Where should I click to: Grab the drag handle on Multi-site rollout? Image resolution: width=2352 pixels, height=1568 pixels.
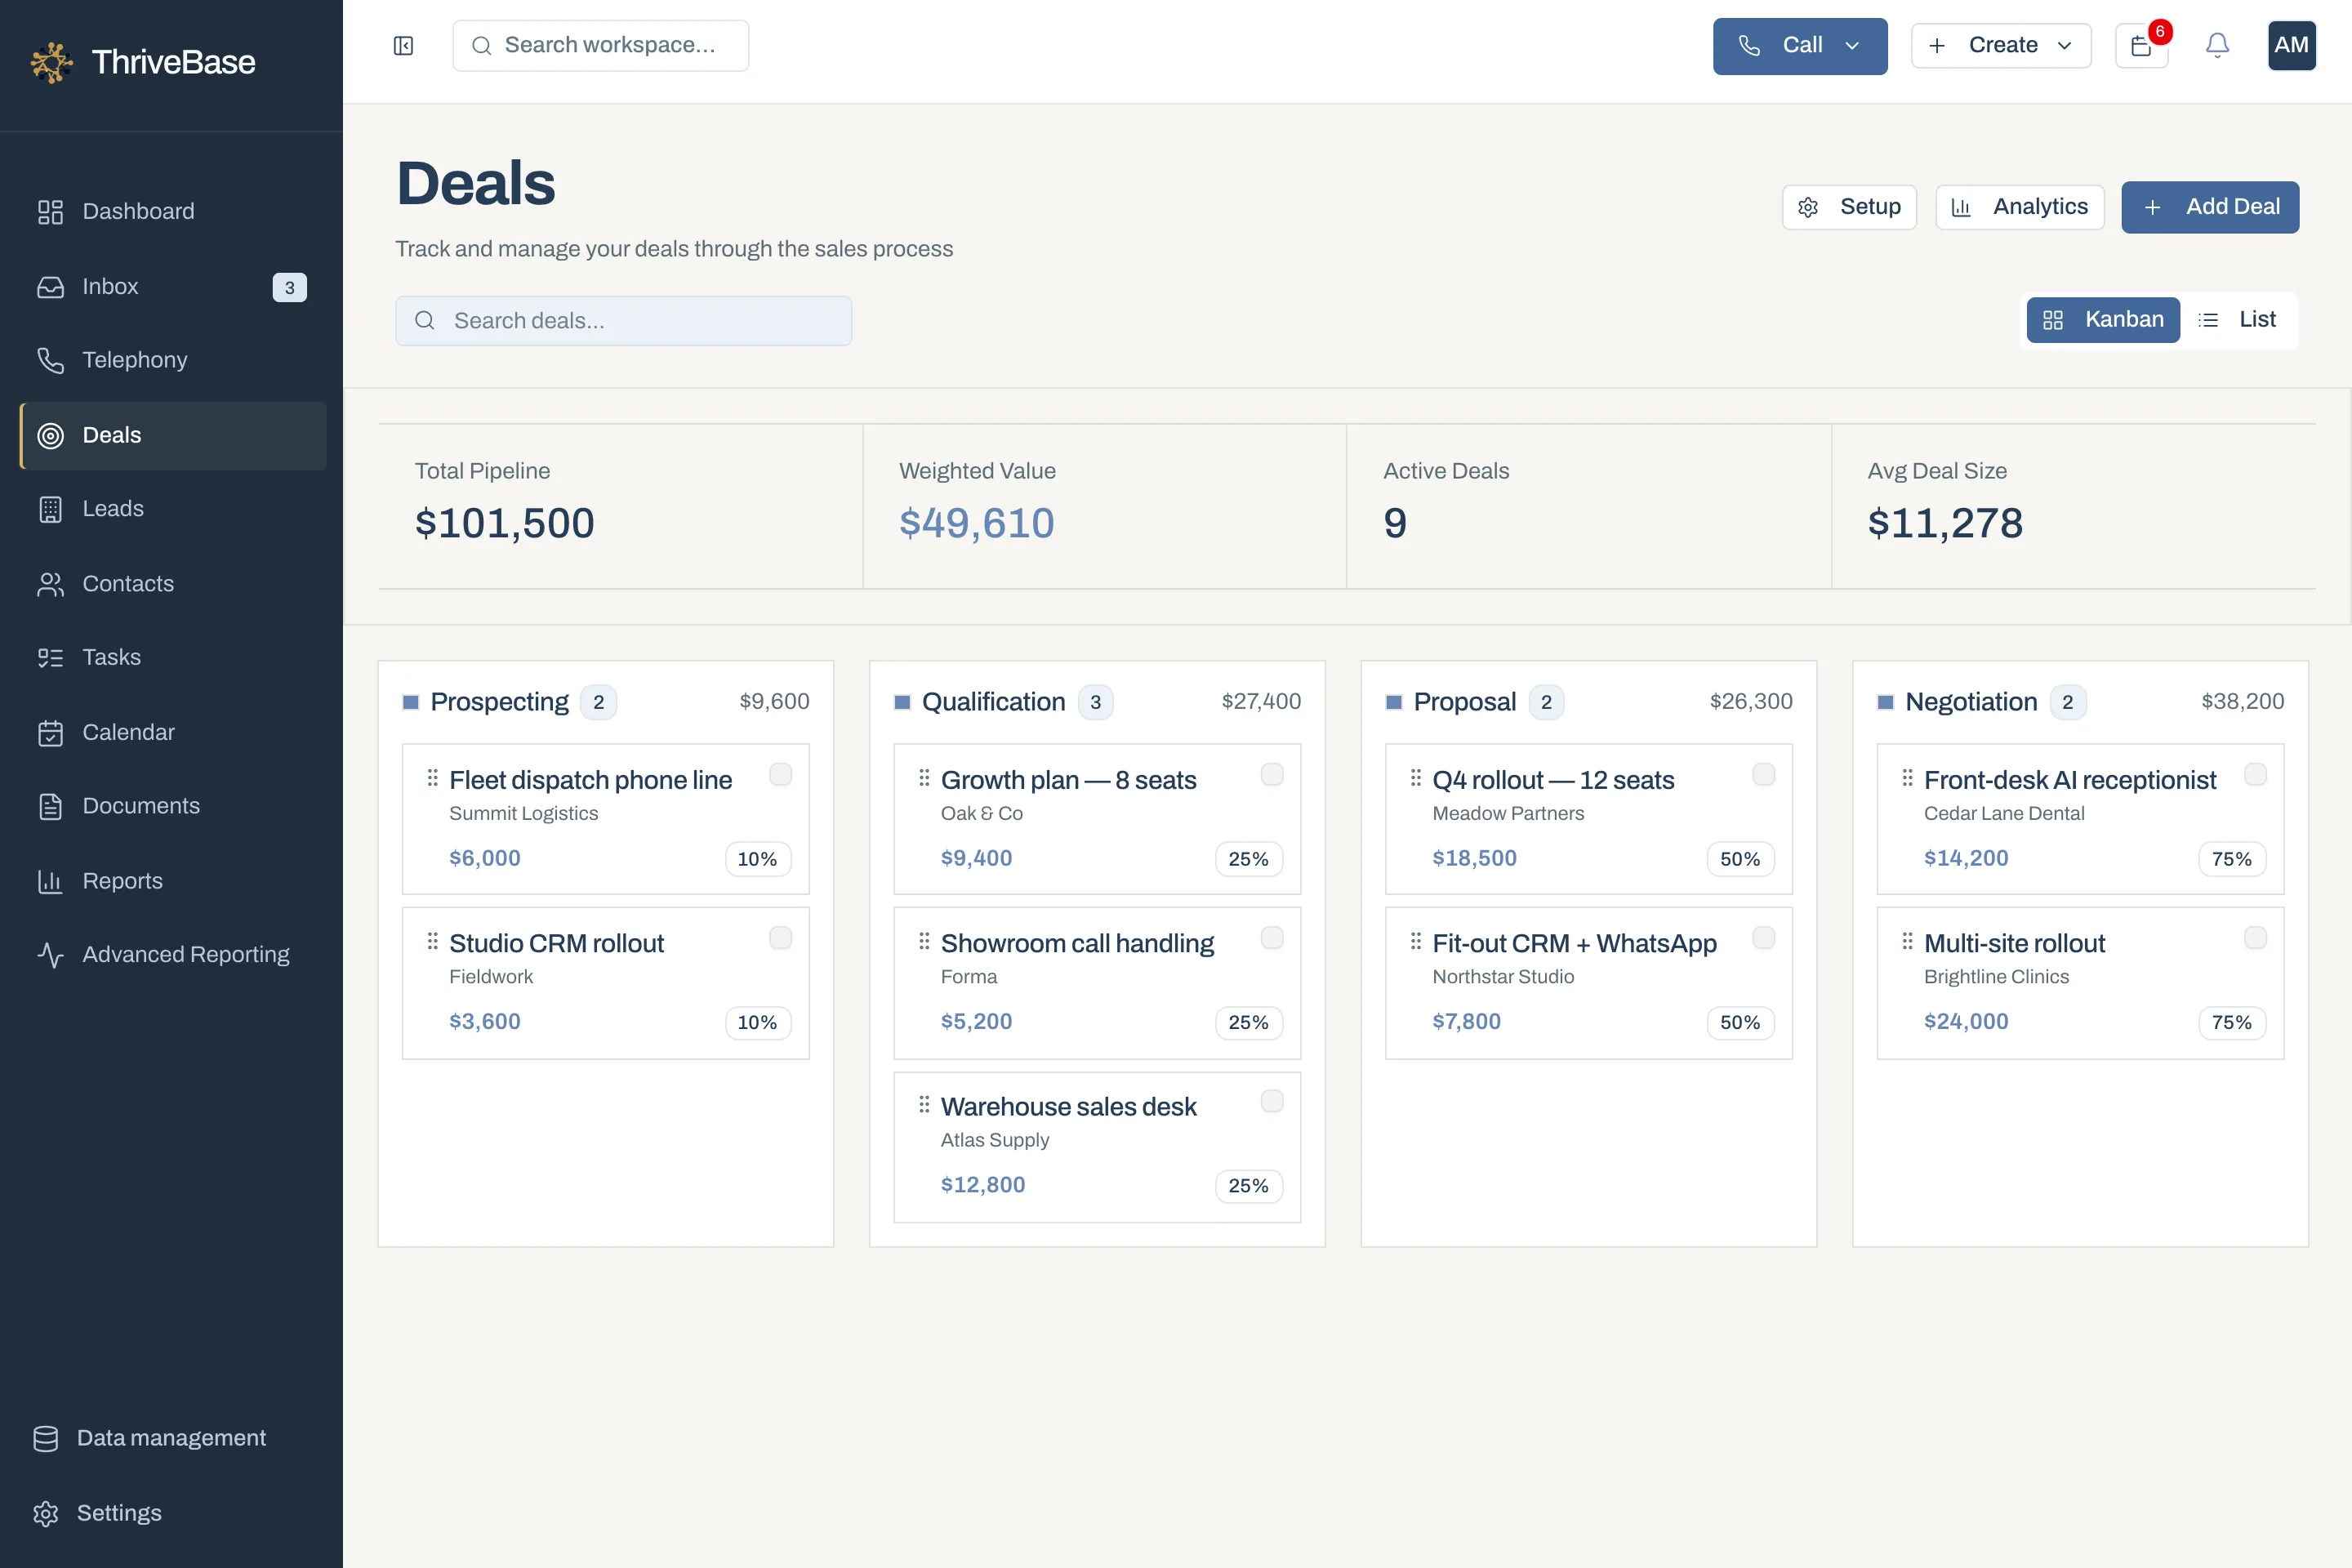pos(1907,941)
